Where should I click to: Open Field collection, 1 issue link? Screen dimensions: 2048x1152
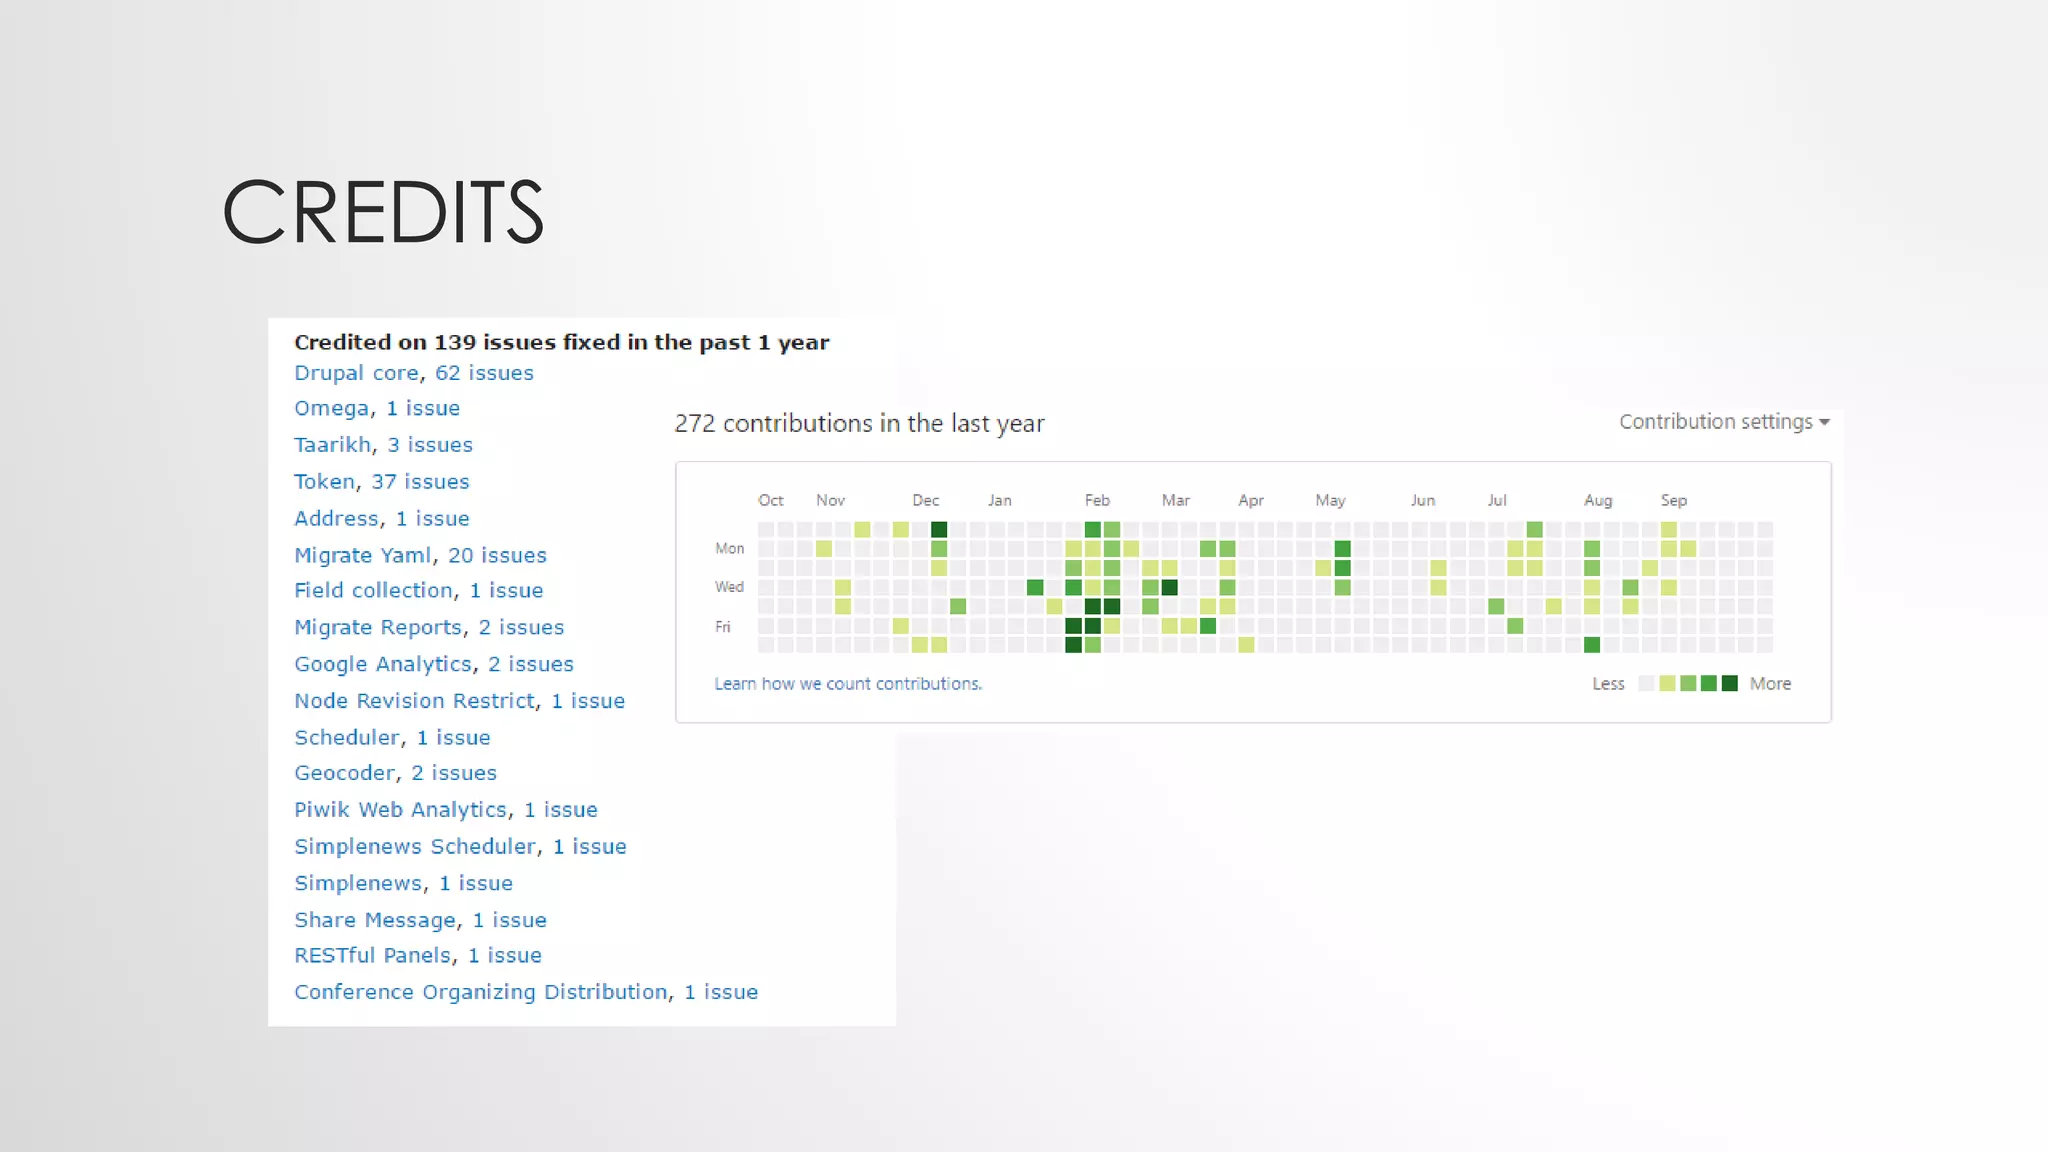tap(418, 591)
